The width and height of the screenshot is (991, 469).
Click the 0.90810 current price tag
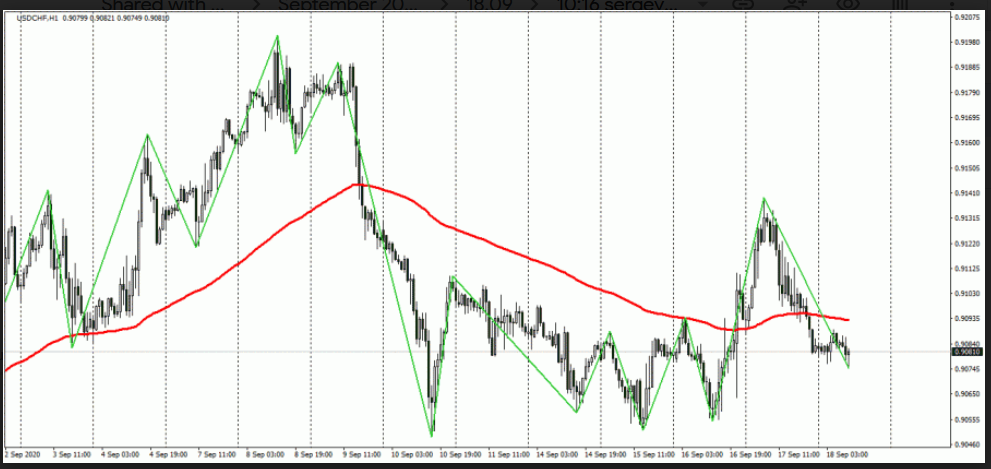pos(967,351)
